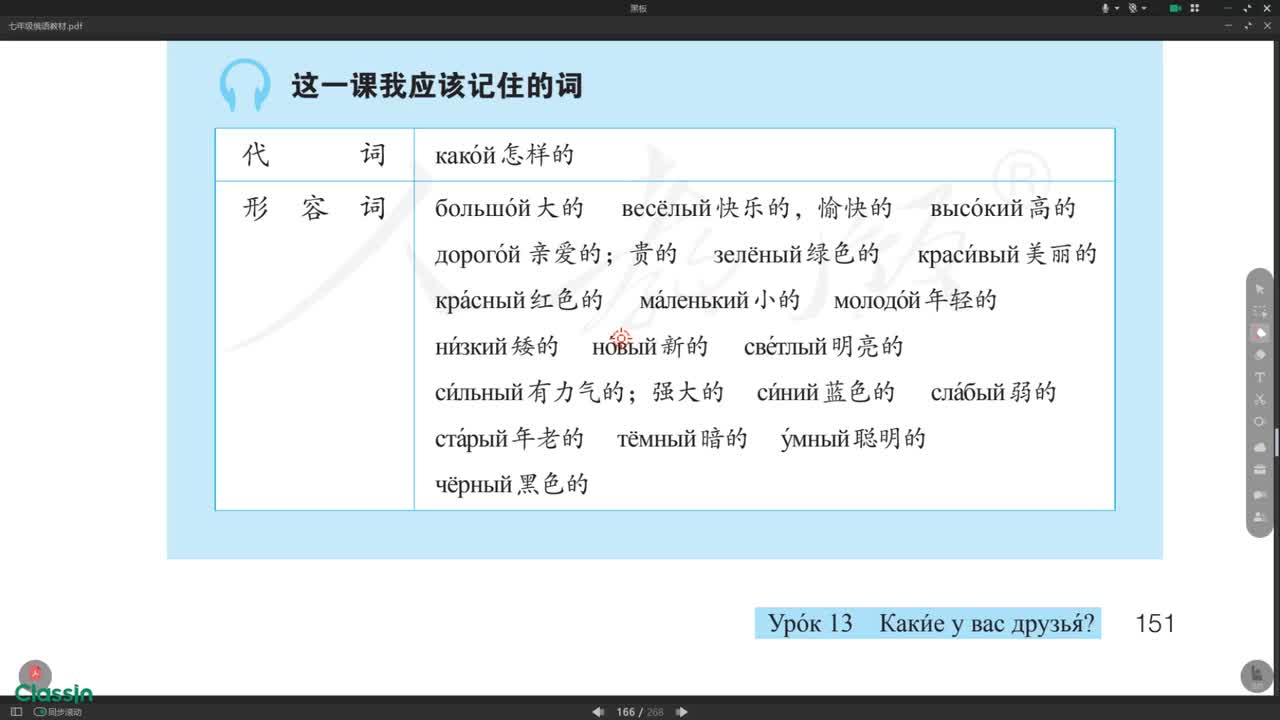This screenshot has height=720, width=1280.
Task: Click the 代词 row label
Action: click(314, 155)
